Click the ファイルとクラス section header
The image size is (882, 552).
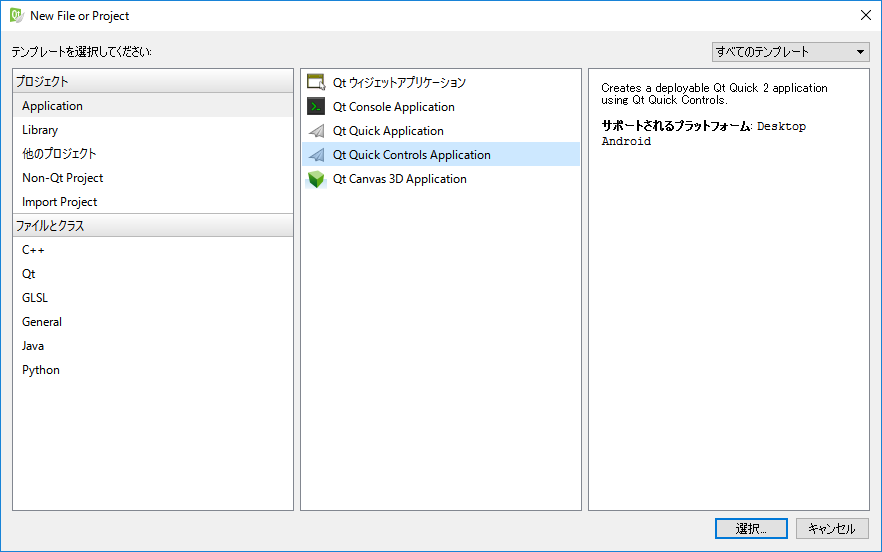pos(152,226)
